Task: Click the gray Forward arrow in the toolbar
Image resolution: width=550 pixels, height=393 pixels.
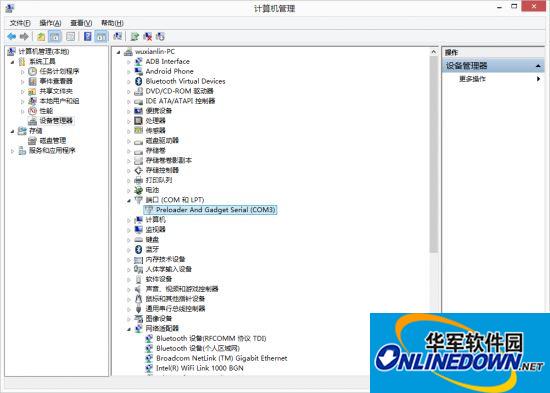Action: pos(24,36)
